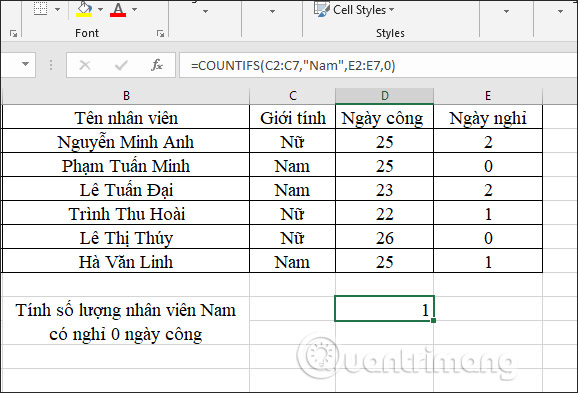
Task: Click the Cancel X in formula bar
Action: point(85,65)
